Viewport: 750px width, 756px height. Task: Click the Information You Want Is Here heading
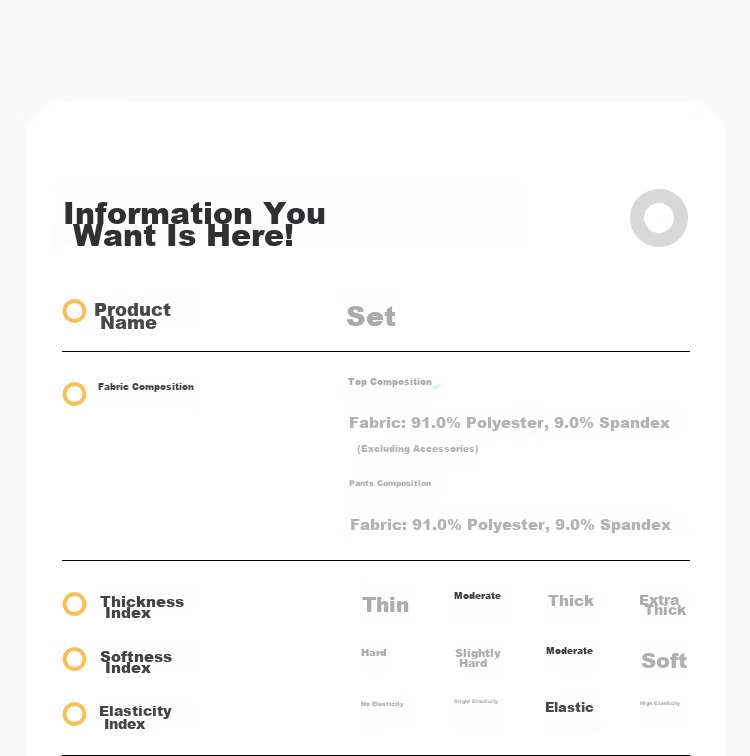(x=195, y=224)
